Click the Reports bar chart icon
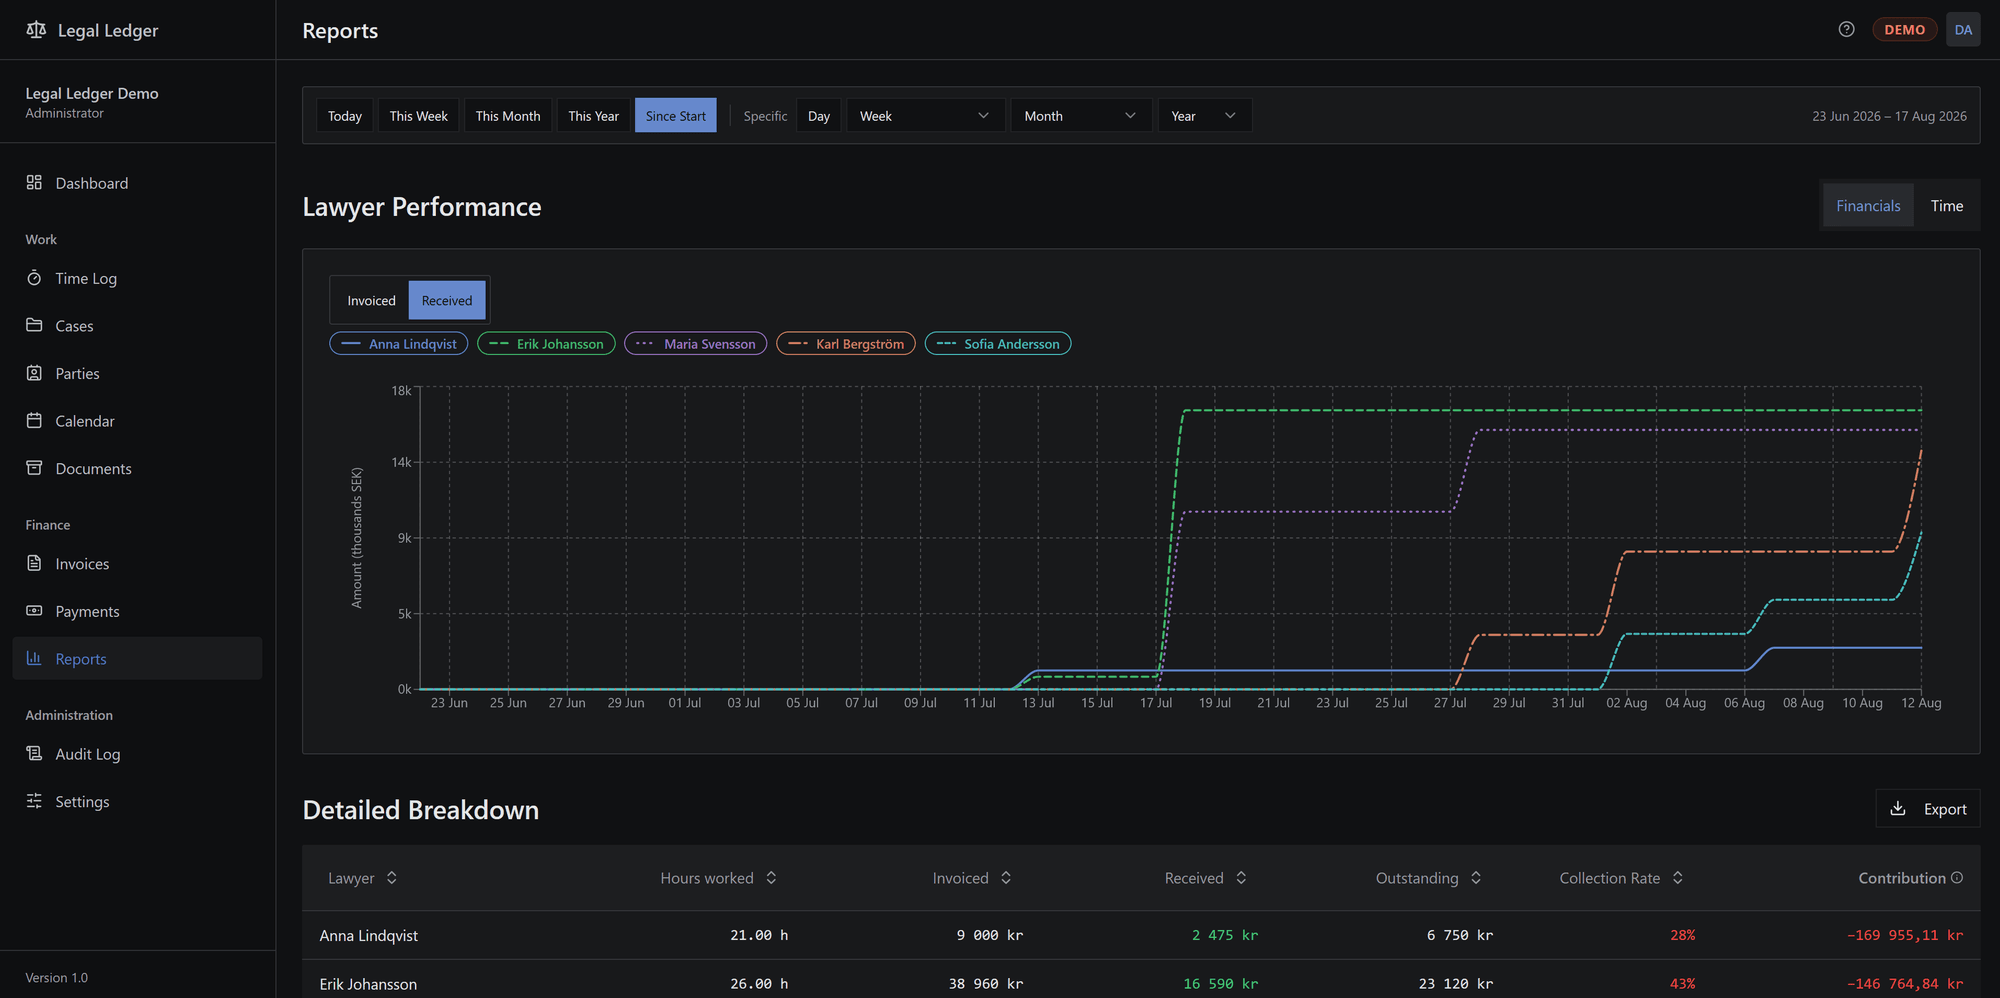This screenshot has height=998, width=2000. point(34,658)
